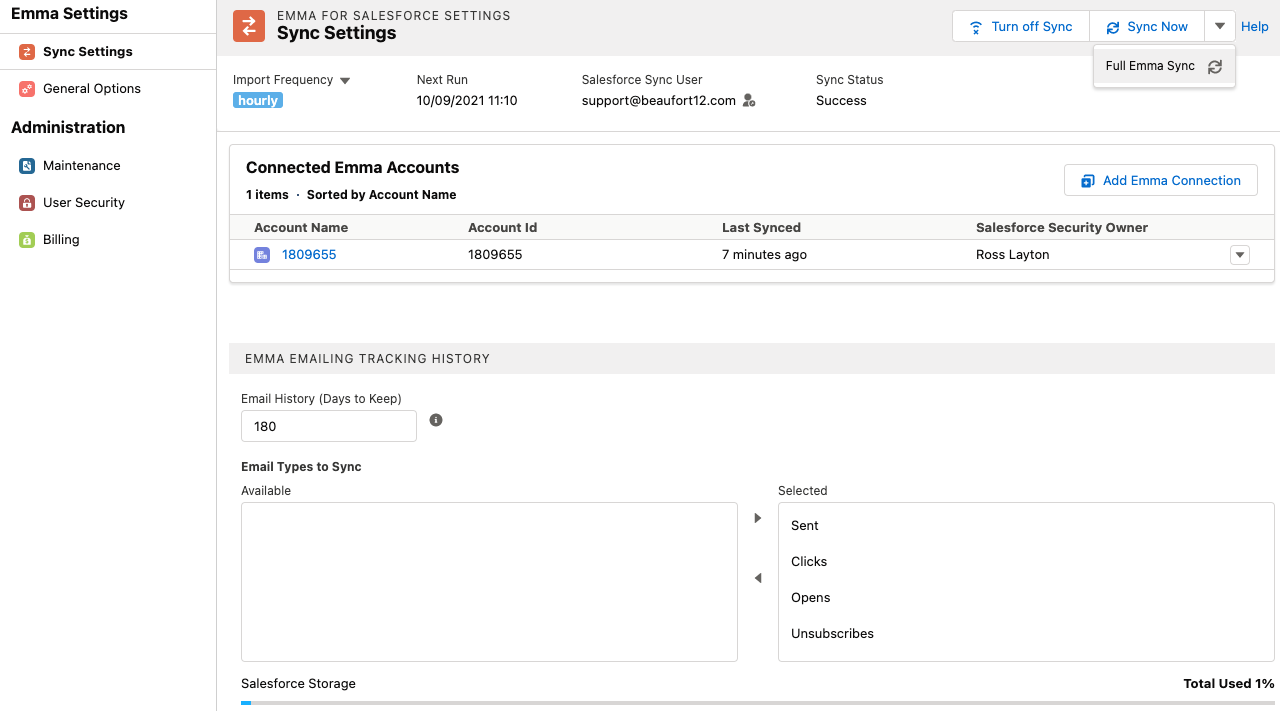Open Billing in the sidebar
1280x711 pixels.
pyautogui.click(x=108, y=240)
